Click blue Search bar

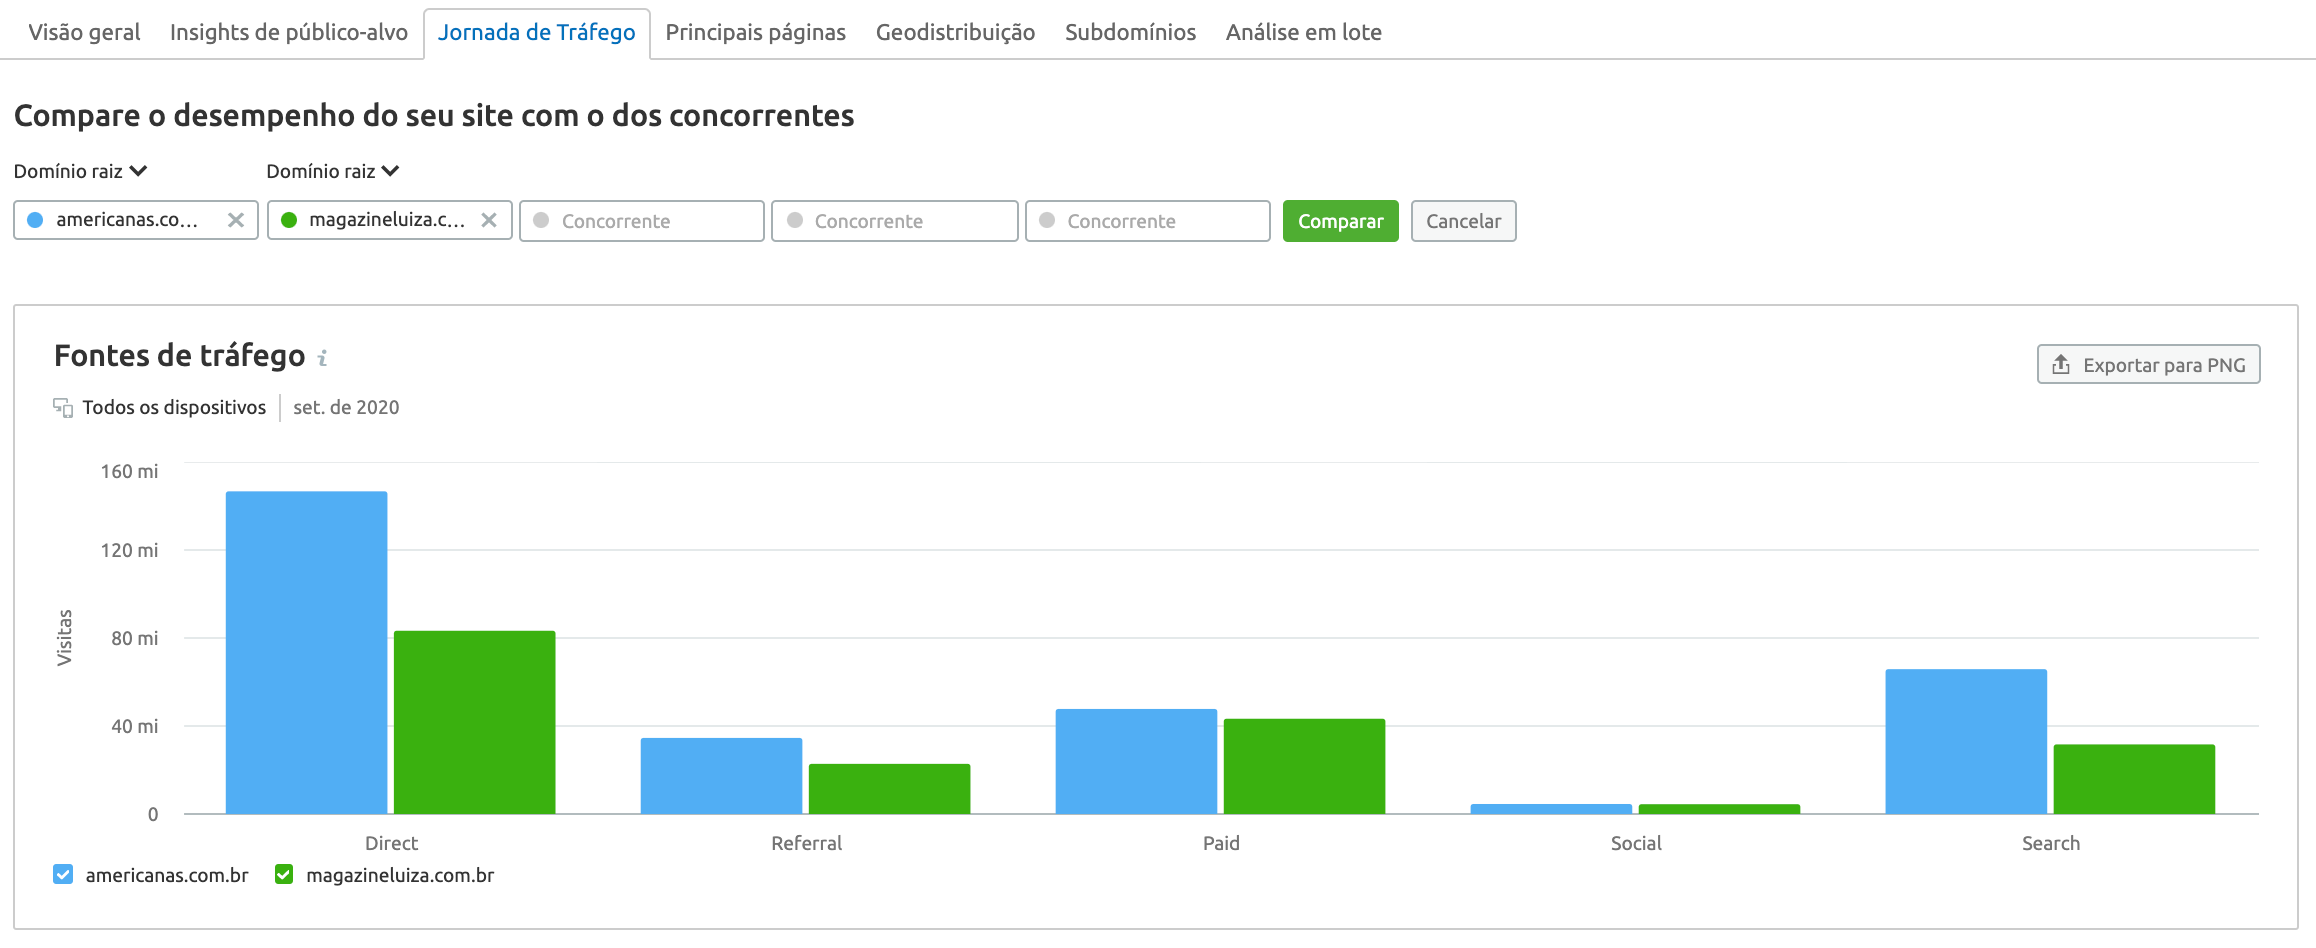pos(1966,741)
